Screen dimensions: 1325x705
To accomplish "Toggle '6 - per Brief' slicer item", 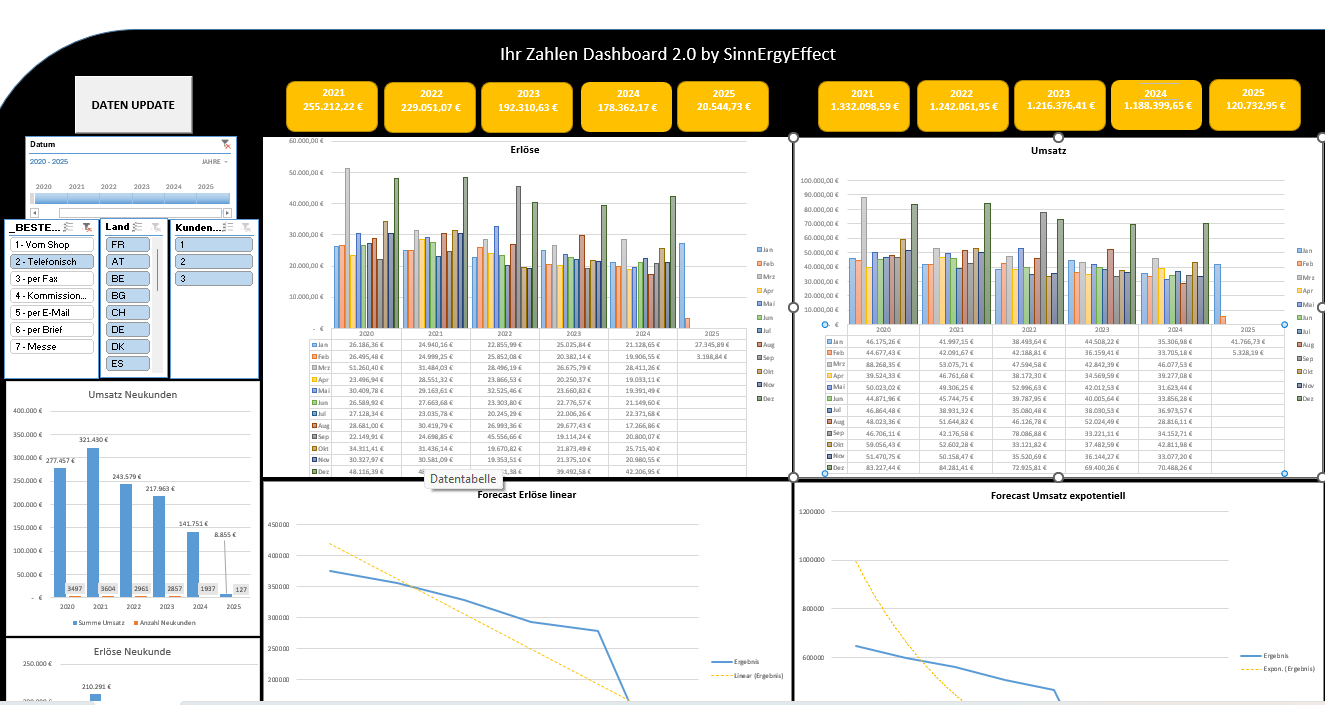I will click(x=52, y=329).
